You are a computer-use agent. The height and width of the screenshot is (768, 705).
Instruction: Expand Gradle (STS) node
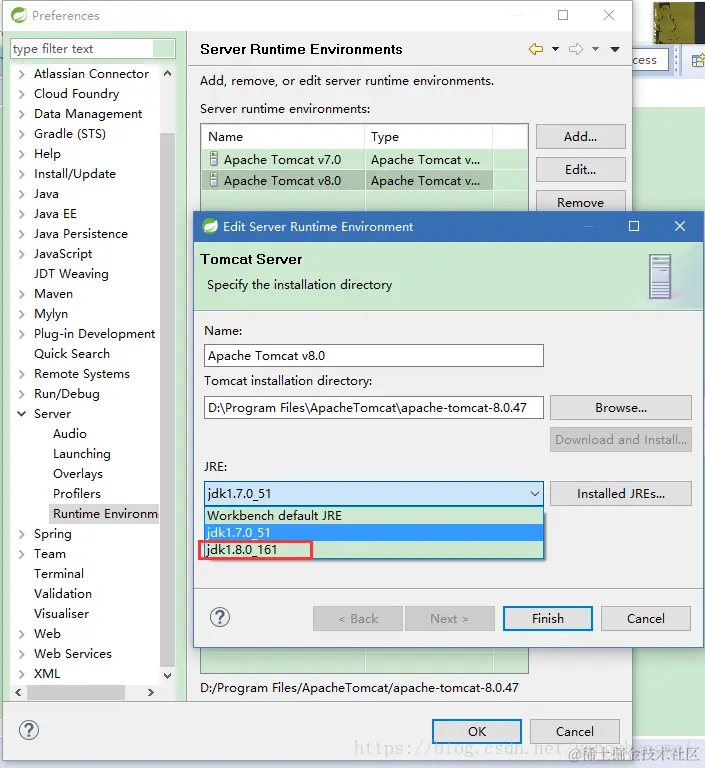(x=22, y=134)
